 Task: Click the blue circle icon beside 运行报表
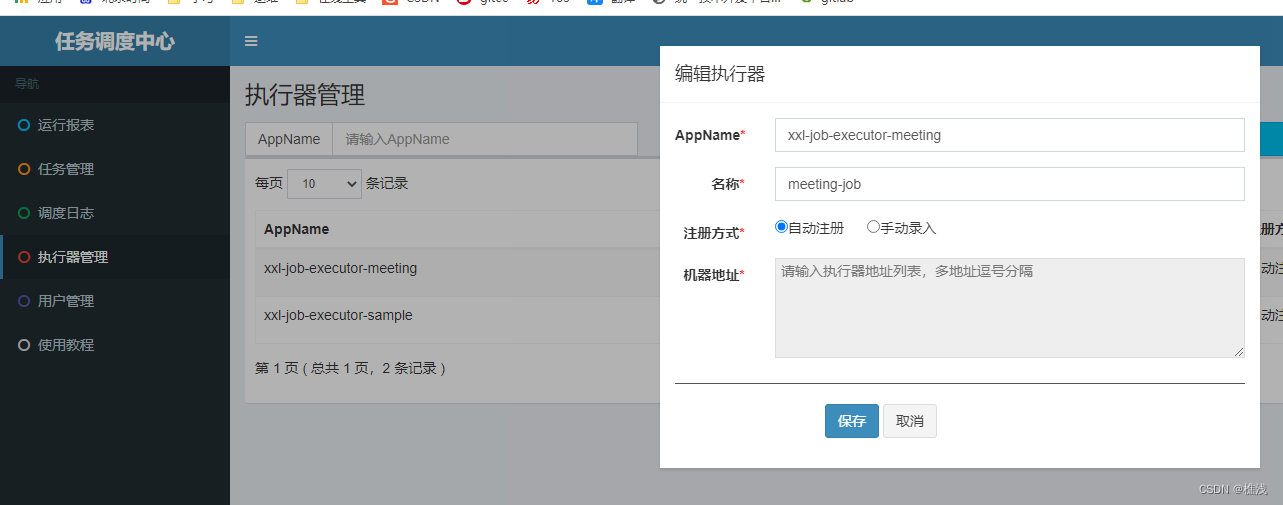[24, 125]
